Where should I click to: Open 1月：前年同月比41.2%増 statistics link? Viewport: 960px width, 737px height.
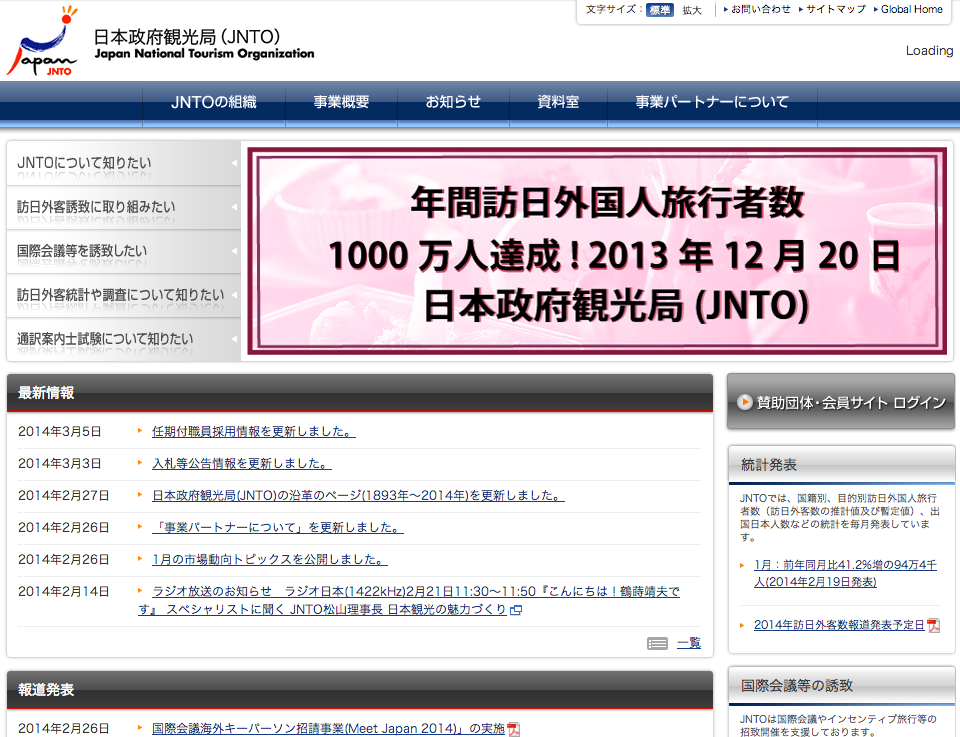(x=845, y=574)
